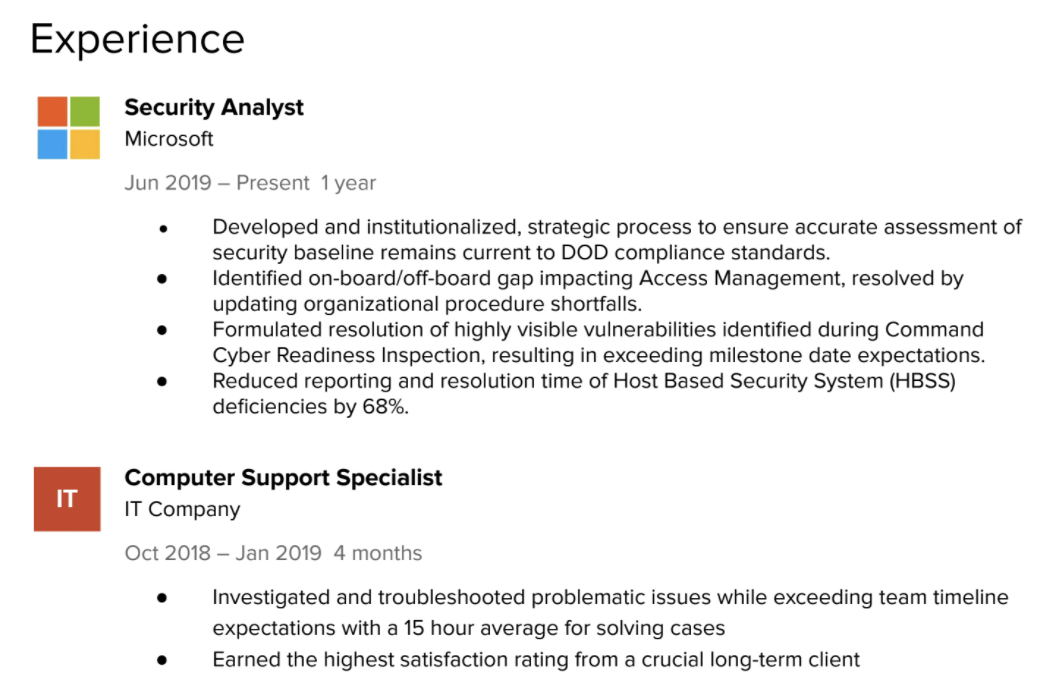This screenshot has height=686, width=1046.
Task: Select the Computer Support Specialist title
Action: [x=284, y=478]
